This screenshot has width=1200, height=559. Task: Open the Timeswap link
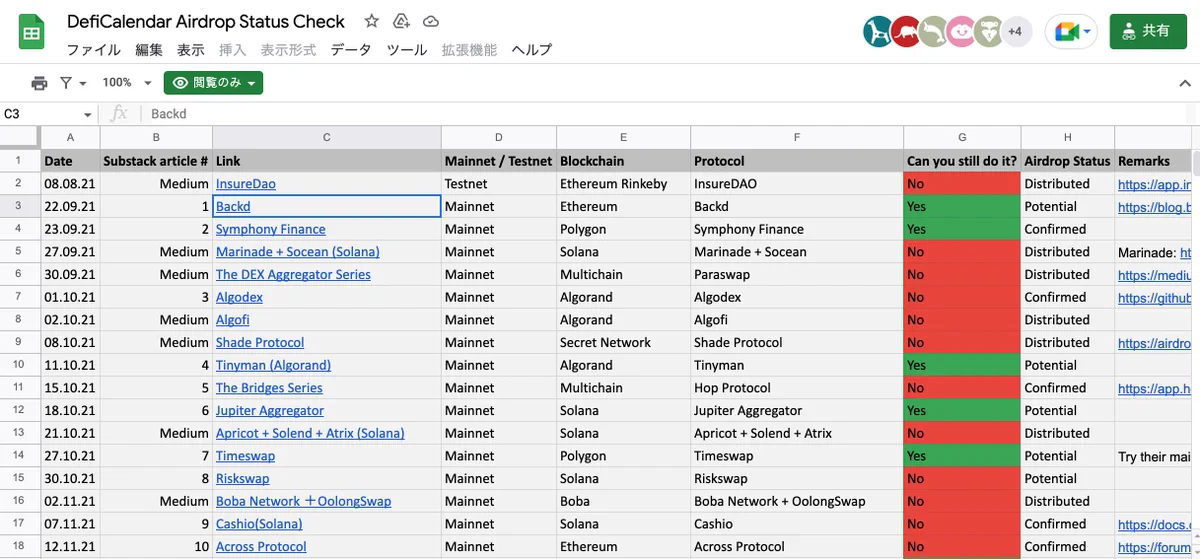[246, 456]
